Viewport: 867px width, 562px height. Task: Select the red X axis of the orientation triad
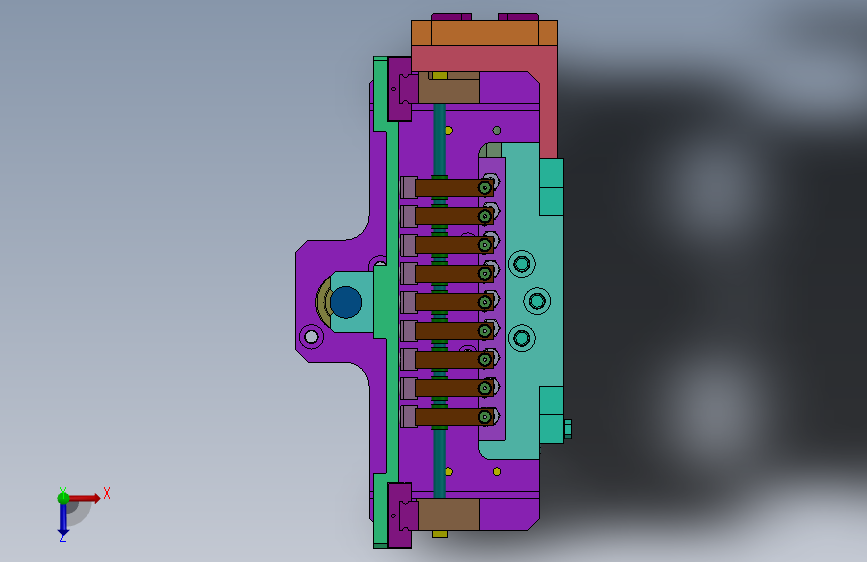[x=84, y=498]
